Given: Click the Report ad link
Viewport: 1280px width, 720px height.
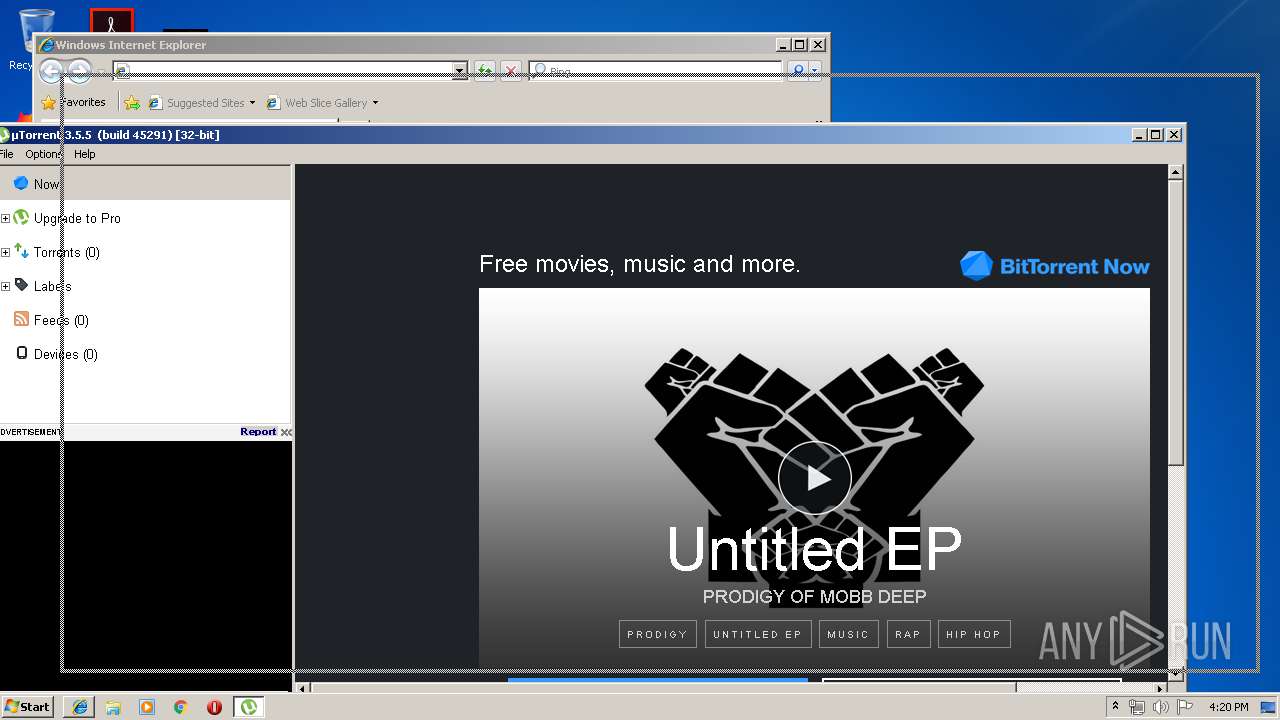Looking at the screenshot, I should pyautogui.click(x=258, y=432).
